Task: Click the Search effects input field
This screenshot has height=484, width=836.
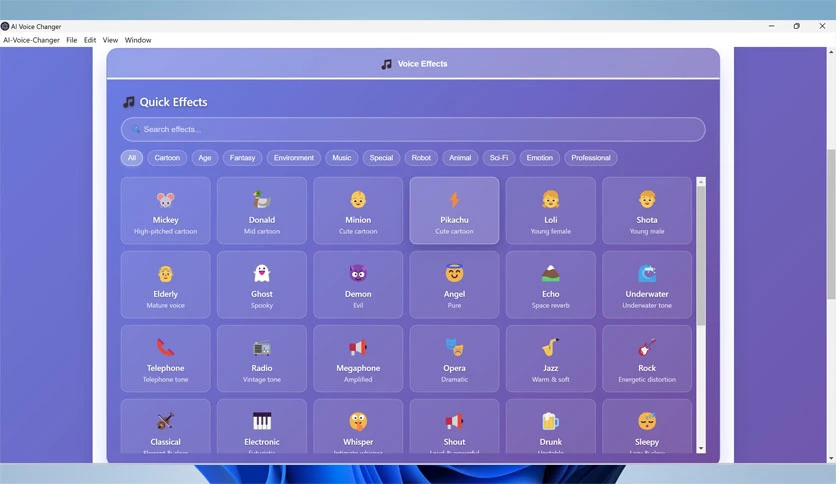Action: (413, 130)
